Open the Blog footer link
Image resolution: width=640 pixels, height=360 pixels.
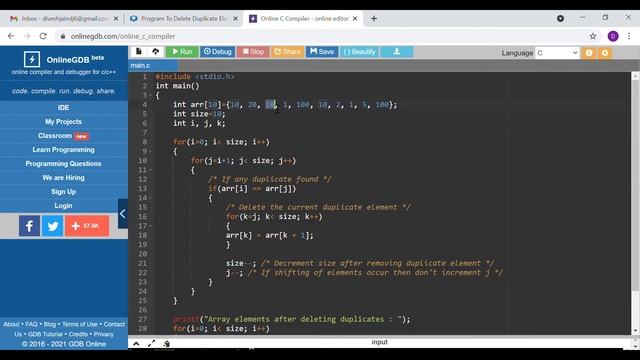(x=49, y=324)
